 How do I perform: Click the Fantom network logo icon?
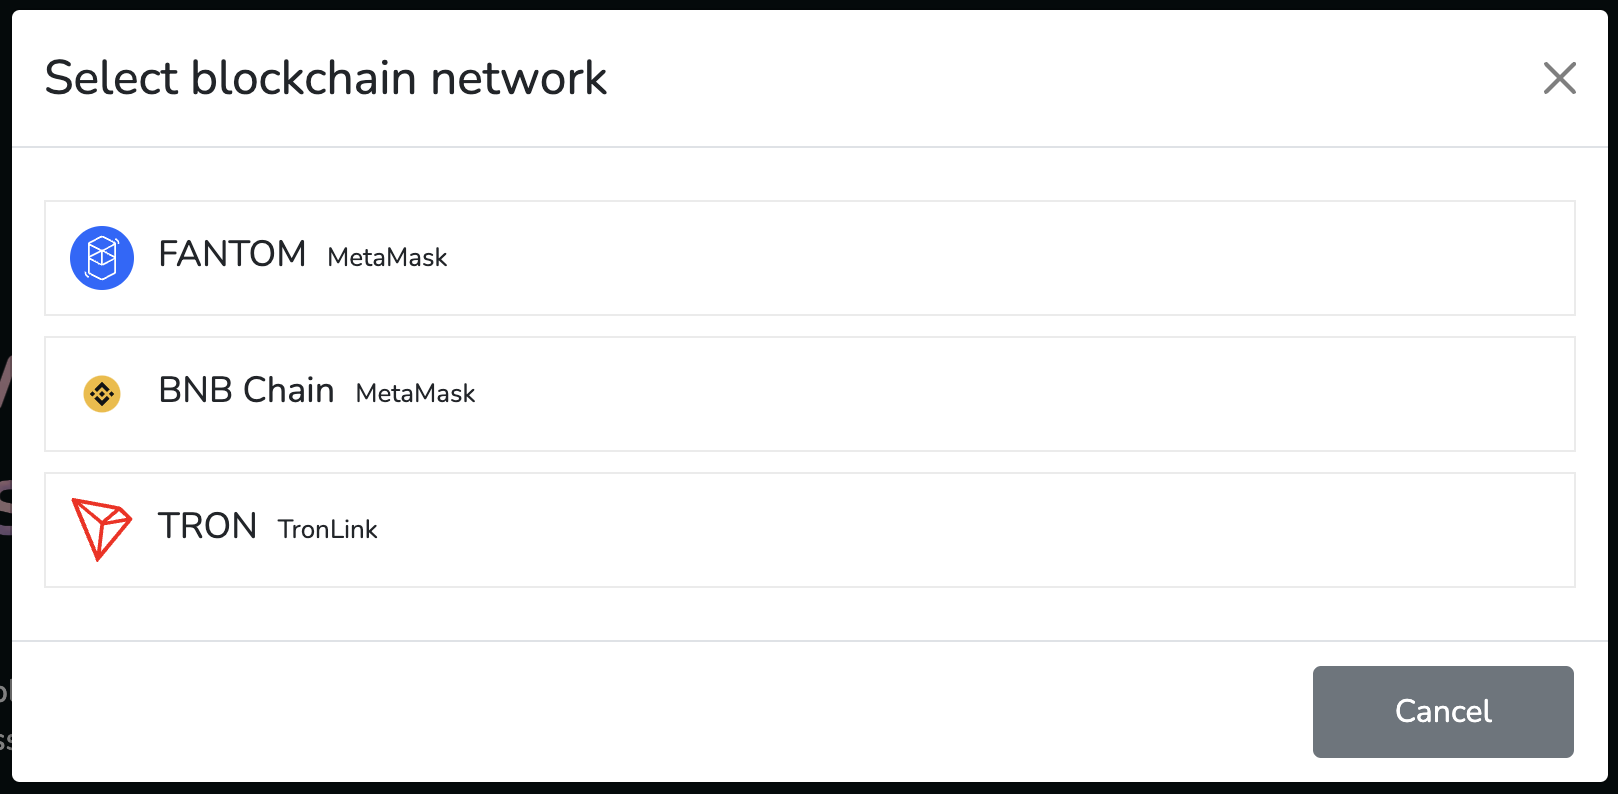pos(101,258)
